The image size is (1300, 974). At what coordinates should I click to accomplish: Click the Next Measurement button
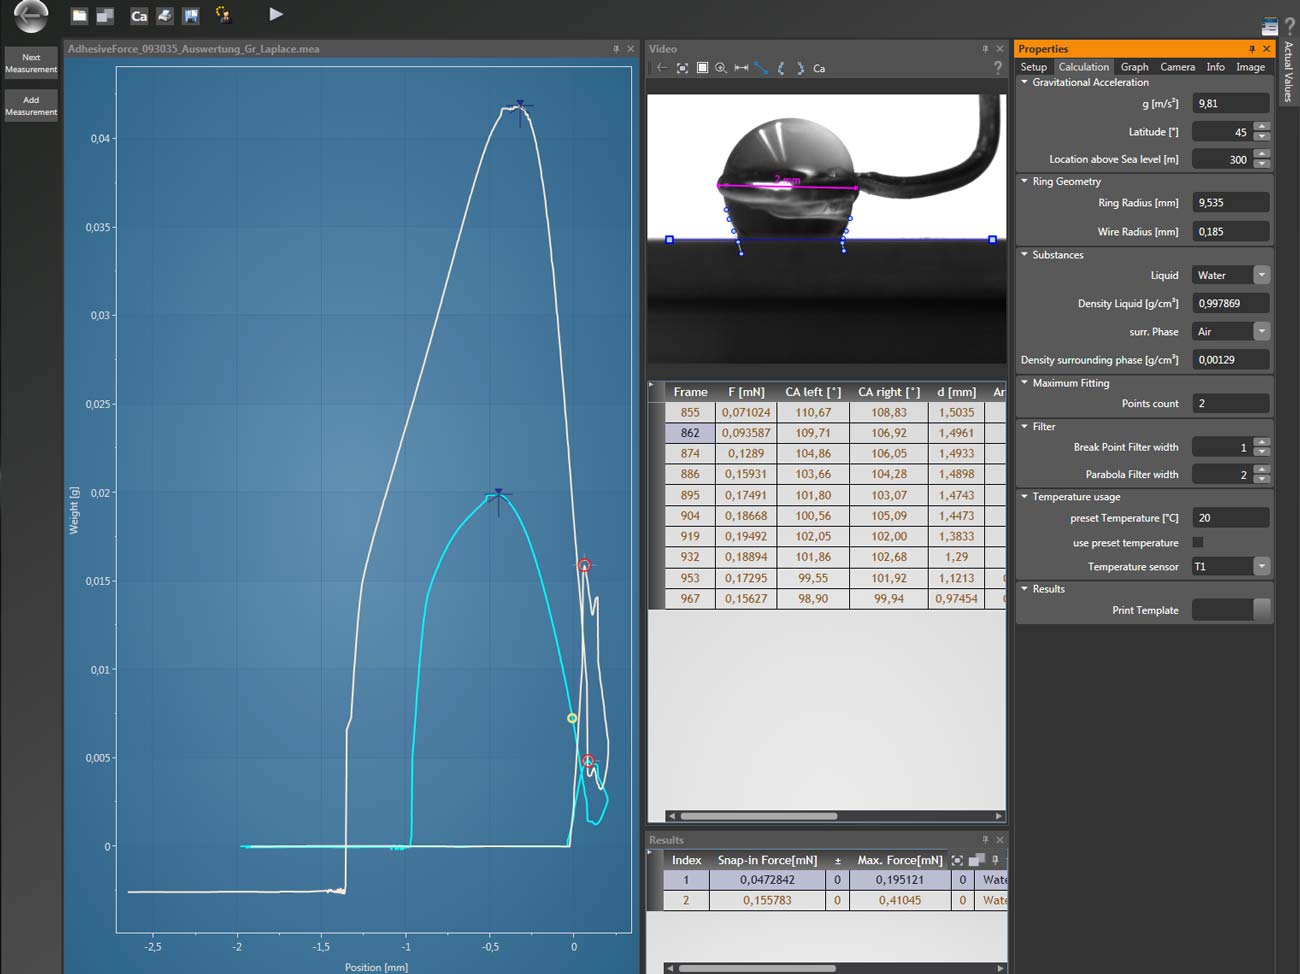click(x=31, y=61)
